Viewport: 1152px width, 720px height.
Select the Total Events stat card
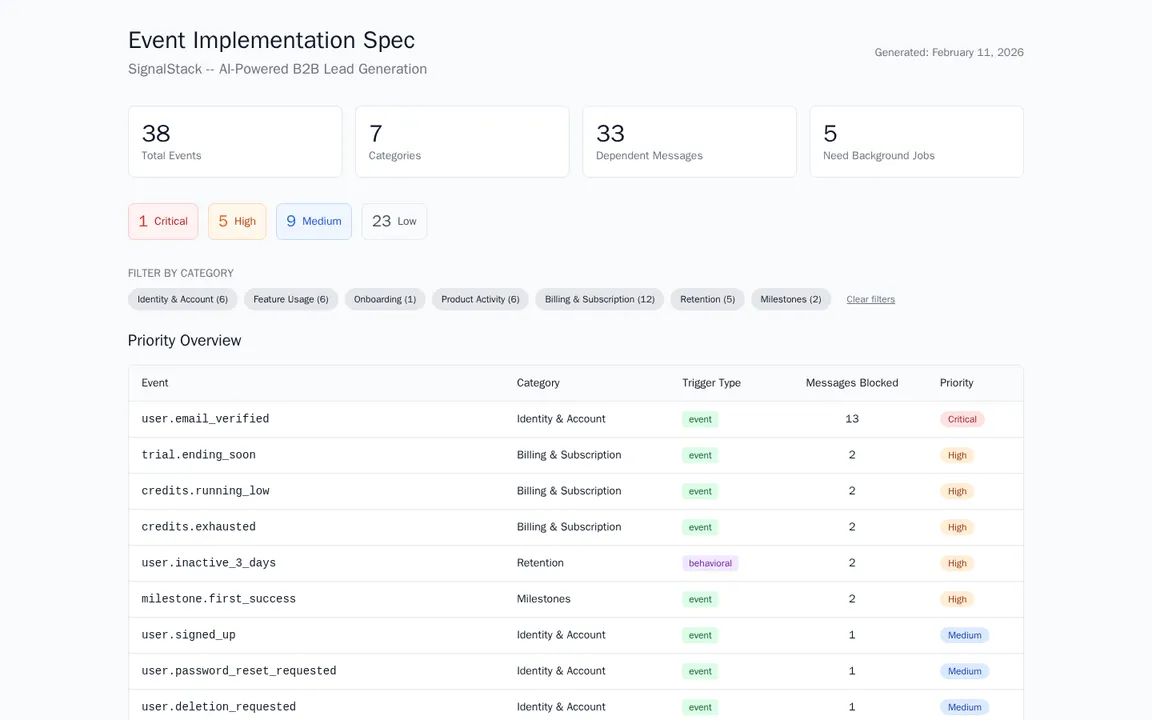235,141
